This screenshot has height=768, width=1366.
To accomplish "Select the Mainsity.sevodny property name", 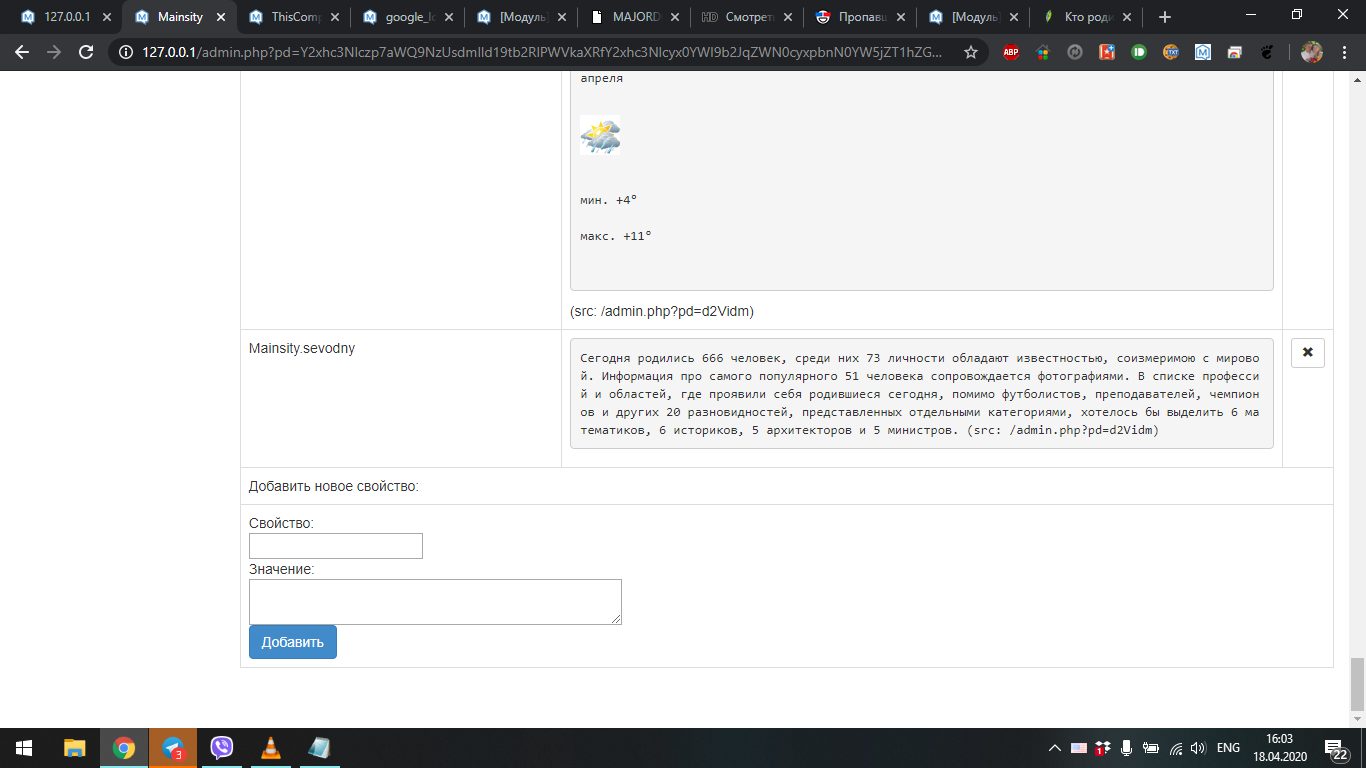I will pyautogui.click(x=302, y=349).
